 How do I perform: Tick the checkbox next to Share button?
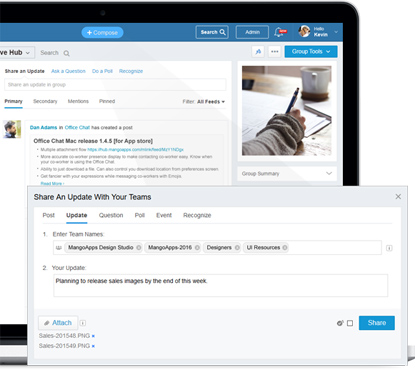click(x=350, y=323)
